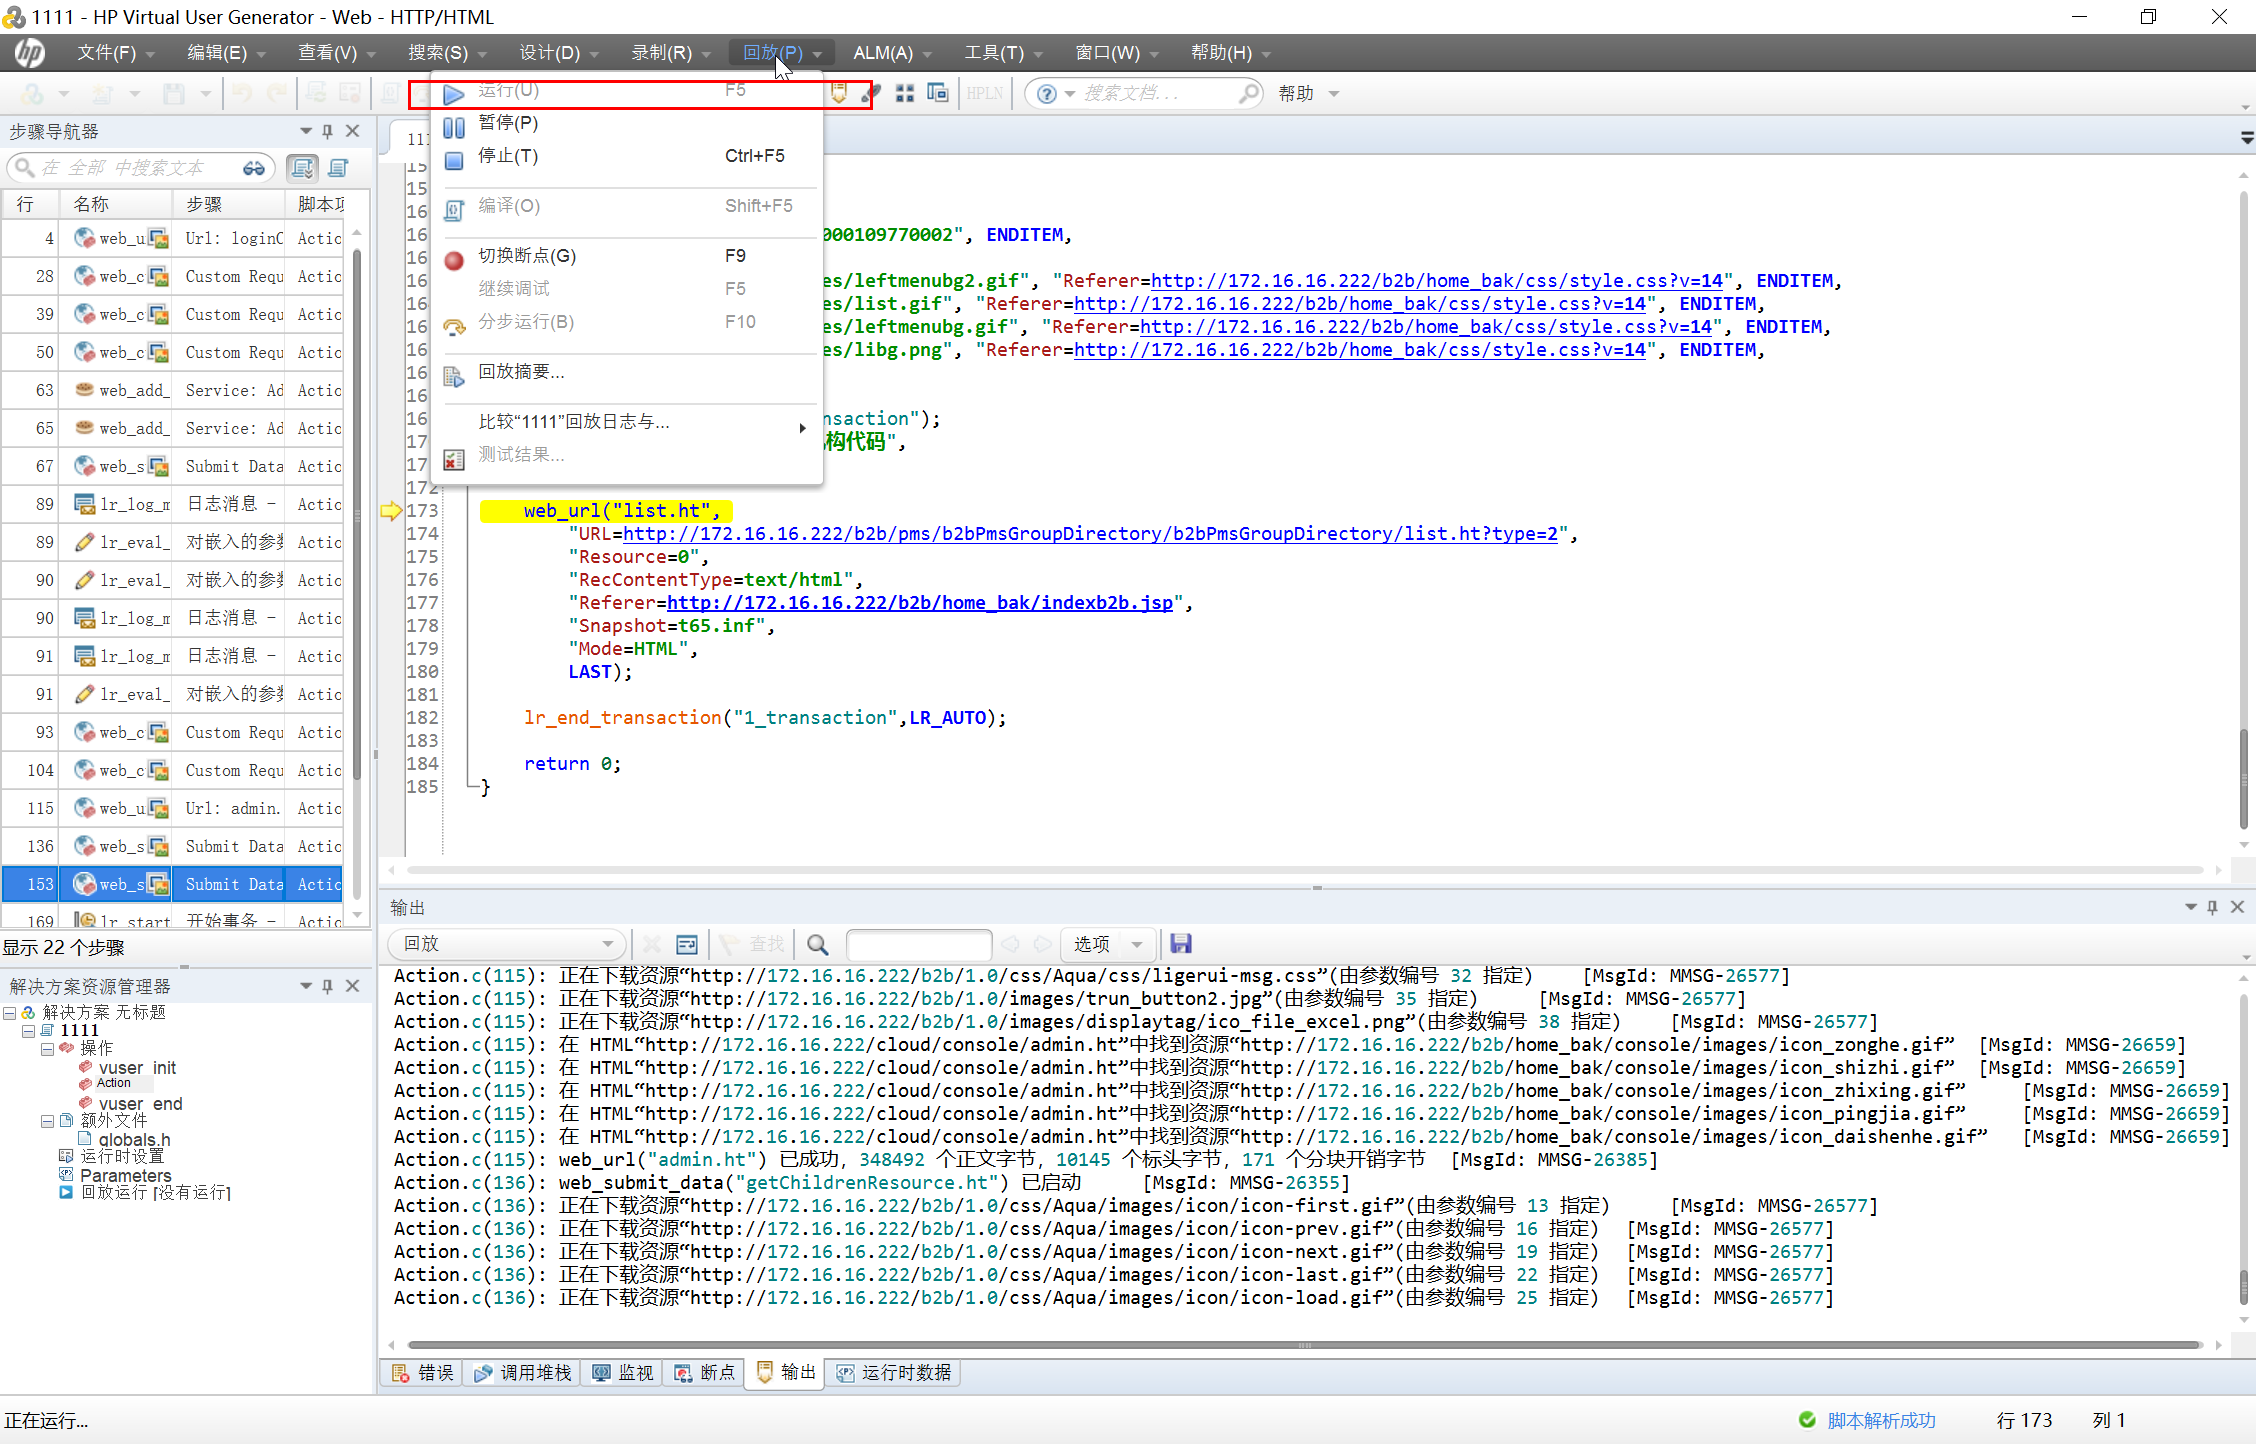The height and width of the screenshot is (1444, 2256).
Task: Pin the 输出 panel
Action: pyautogui.click(x=2212, y=907)
